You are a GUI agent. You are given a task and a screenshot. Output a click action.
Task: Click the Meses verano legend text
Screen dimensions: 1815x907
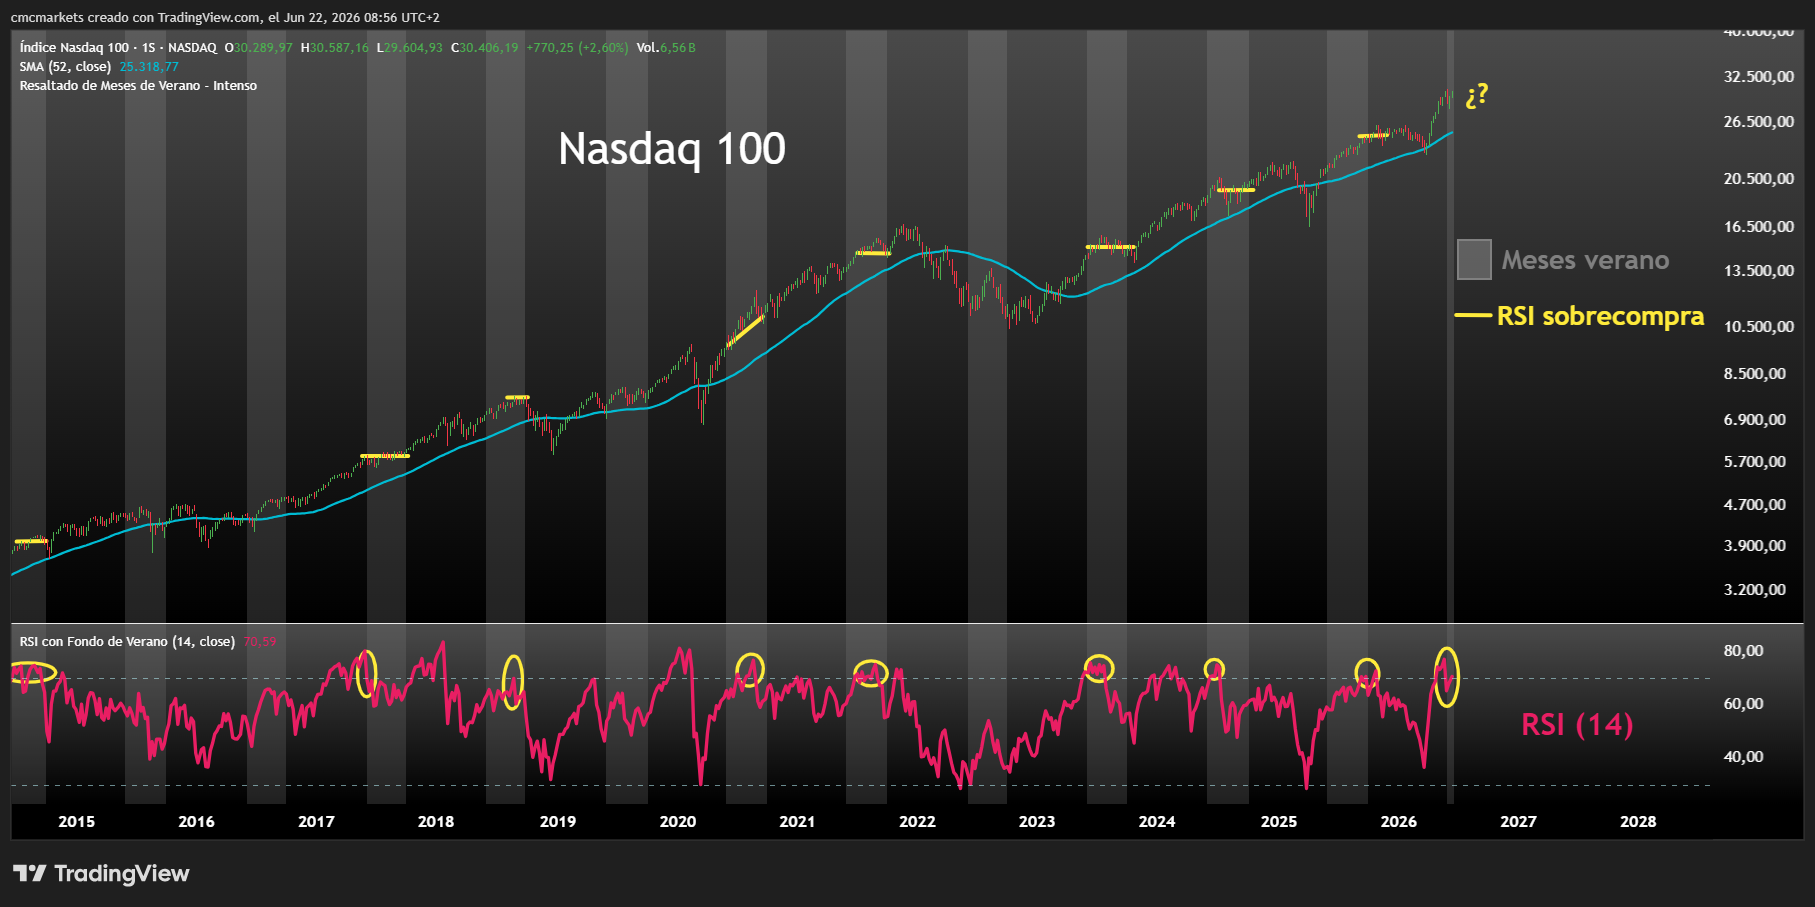pyautogui.click(x=1586, y=260)
